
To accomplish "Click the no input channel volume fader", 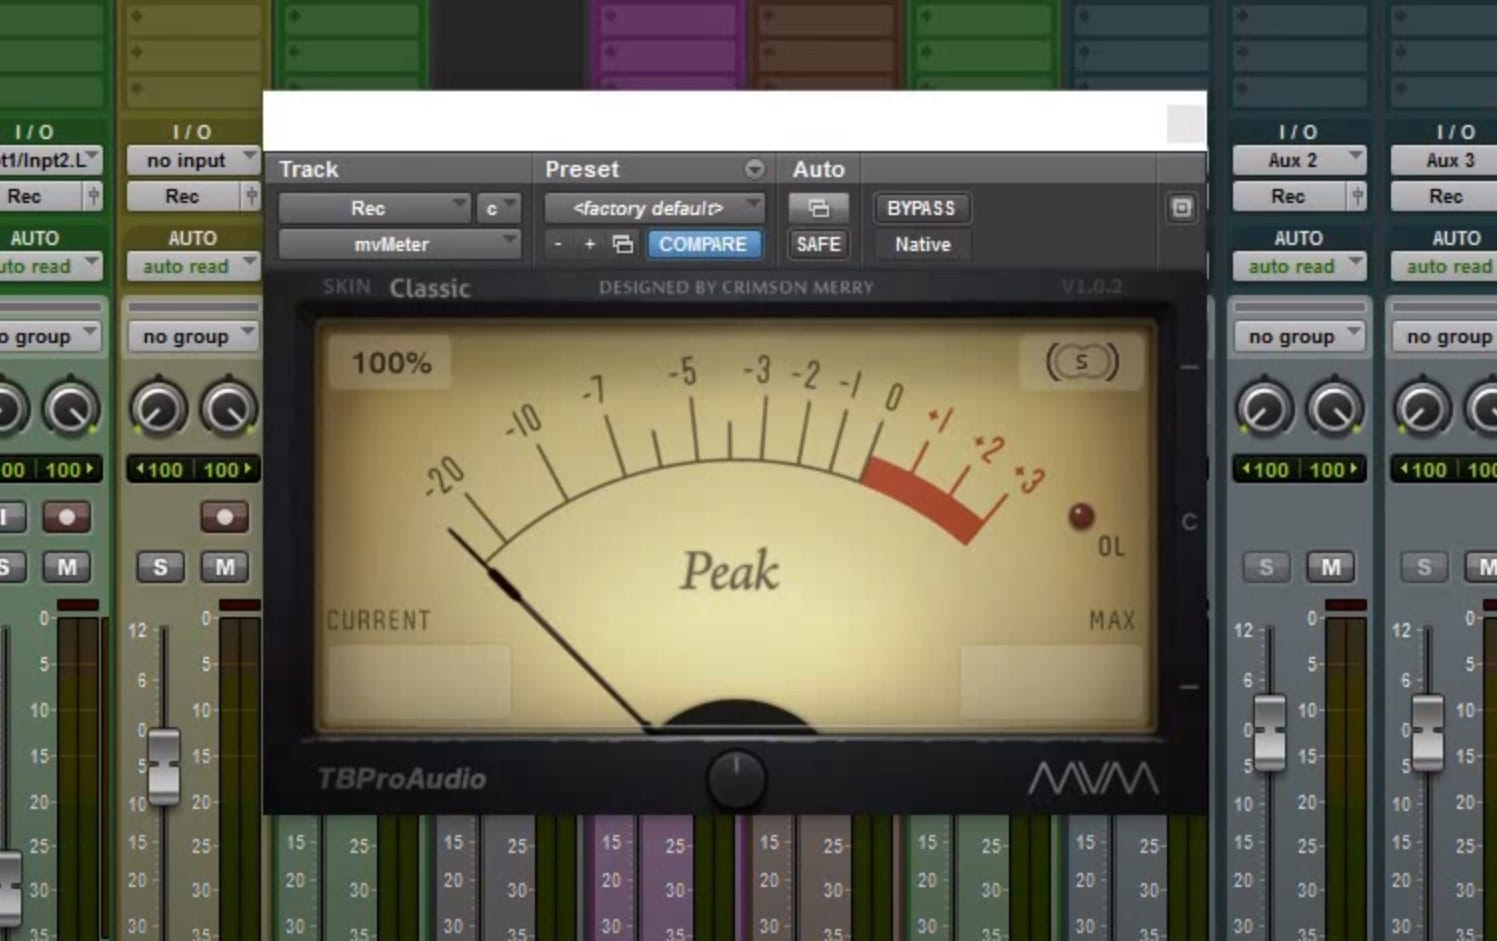I will click(163, 766).
